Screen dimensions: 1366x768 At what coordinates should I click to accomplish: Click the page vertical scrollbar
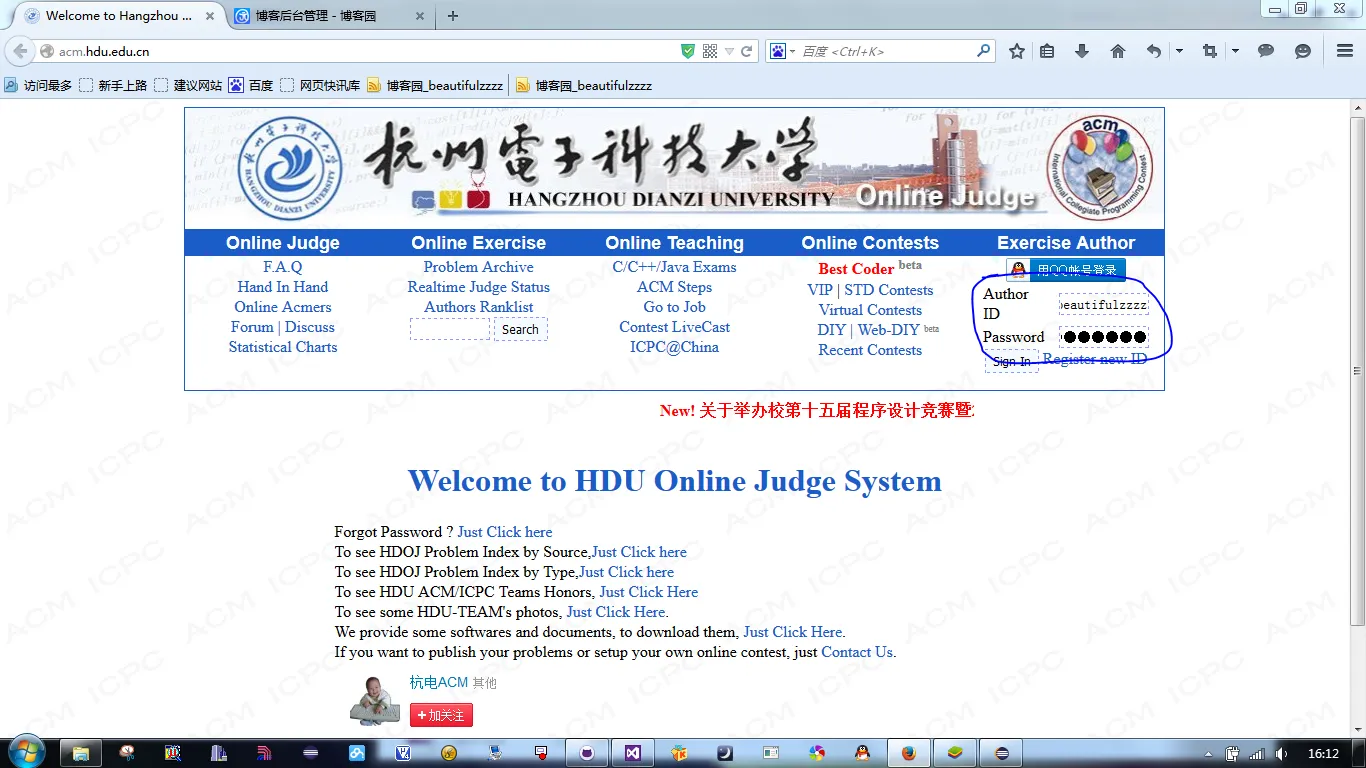(x=1357, y=370)
